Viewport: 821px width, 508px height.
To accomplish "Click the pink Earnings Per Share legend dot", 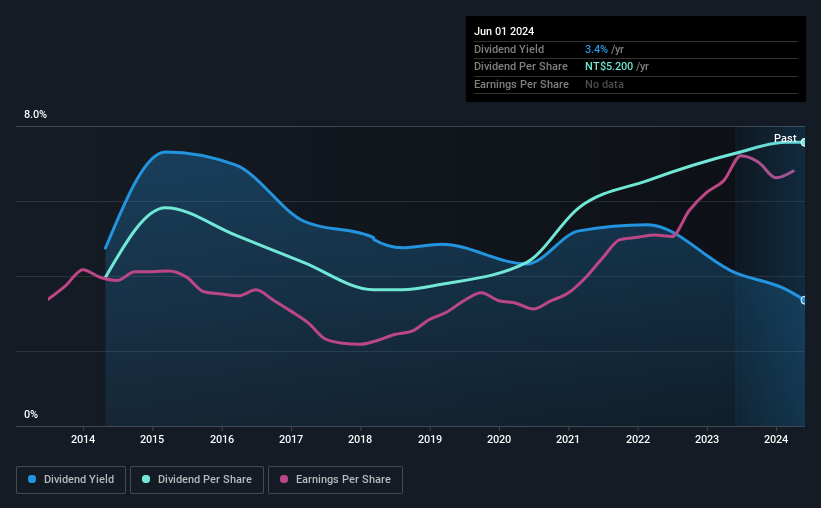I will coord(284,479).
